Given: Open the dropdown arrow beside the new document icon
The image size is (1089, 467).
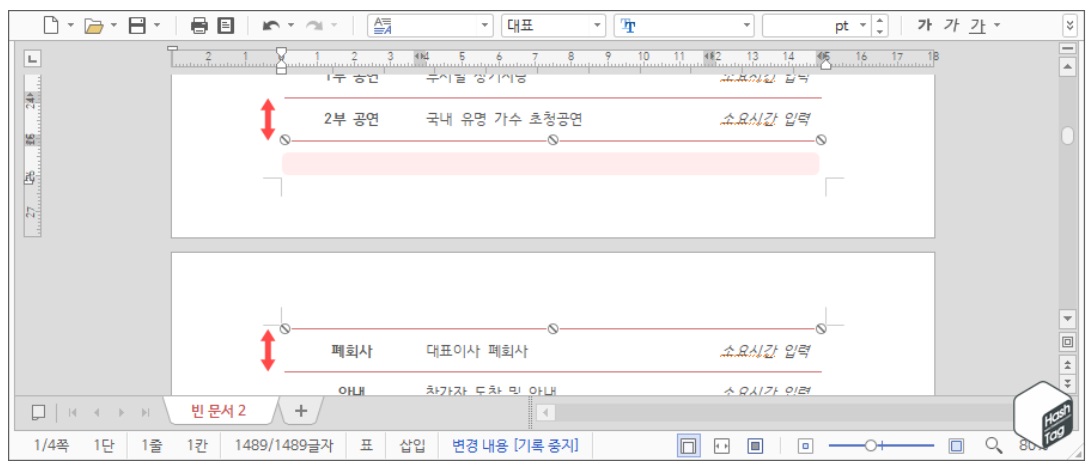Looking at the screenshot, I should pyautogui.click(x=70, y=26).
